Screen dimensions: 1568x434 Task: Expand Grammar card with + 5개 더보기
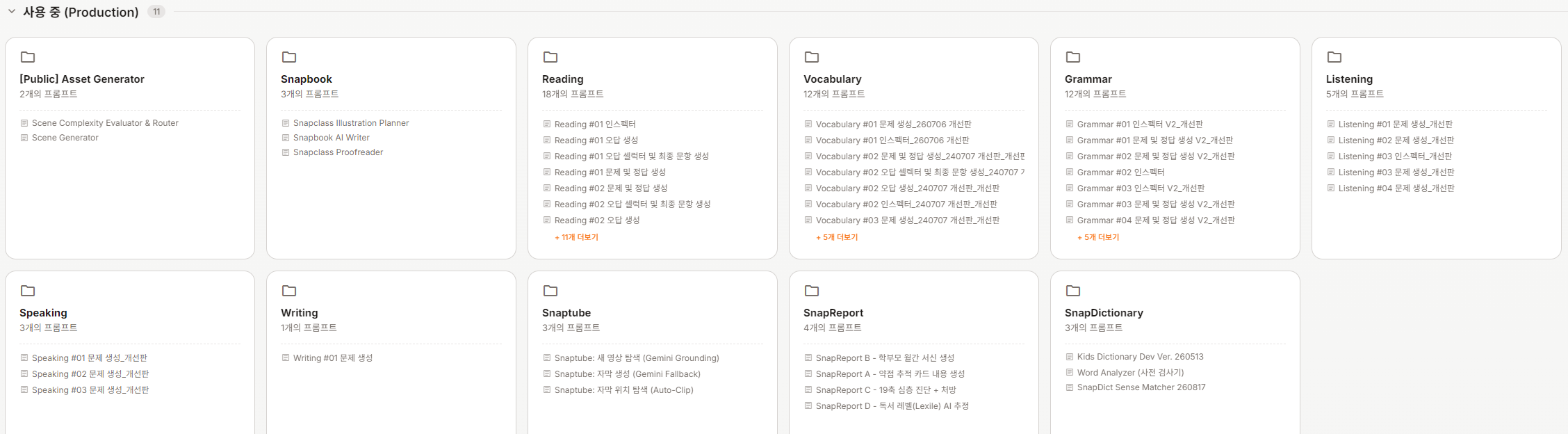click(x=1098, y=237)
